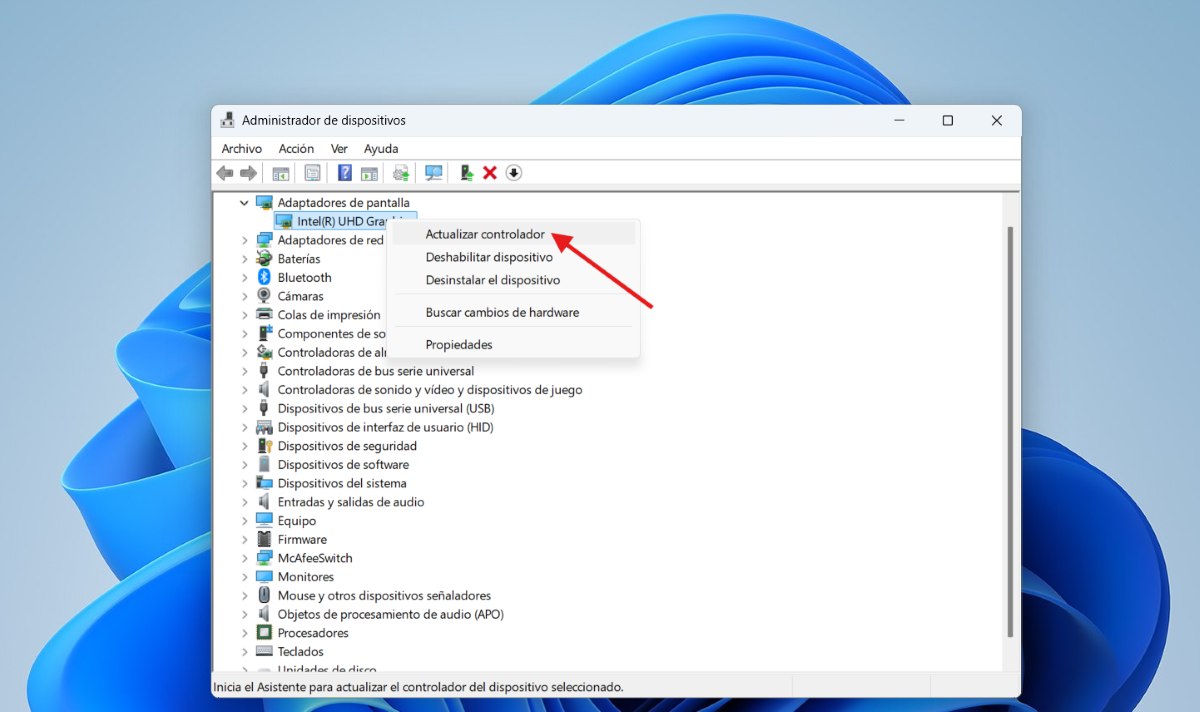Select Entradas y salidas de audio
The image size is (1200, 712).
pos(350,502)
